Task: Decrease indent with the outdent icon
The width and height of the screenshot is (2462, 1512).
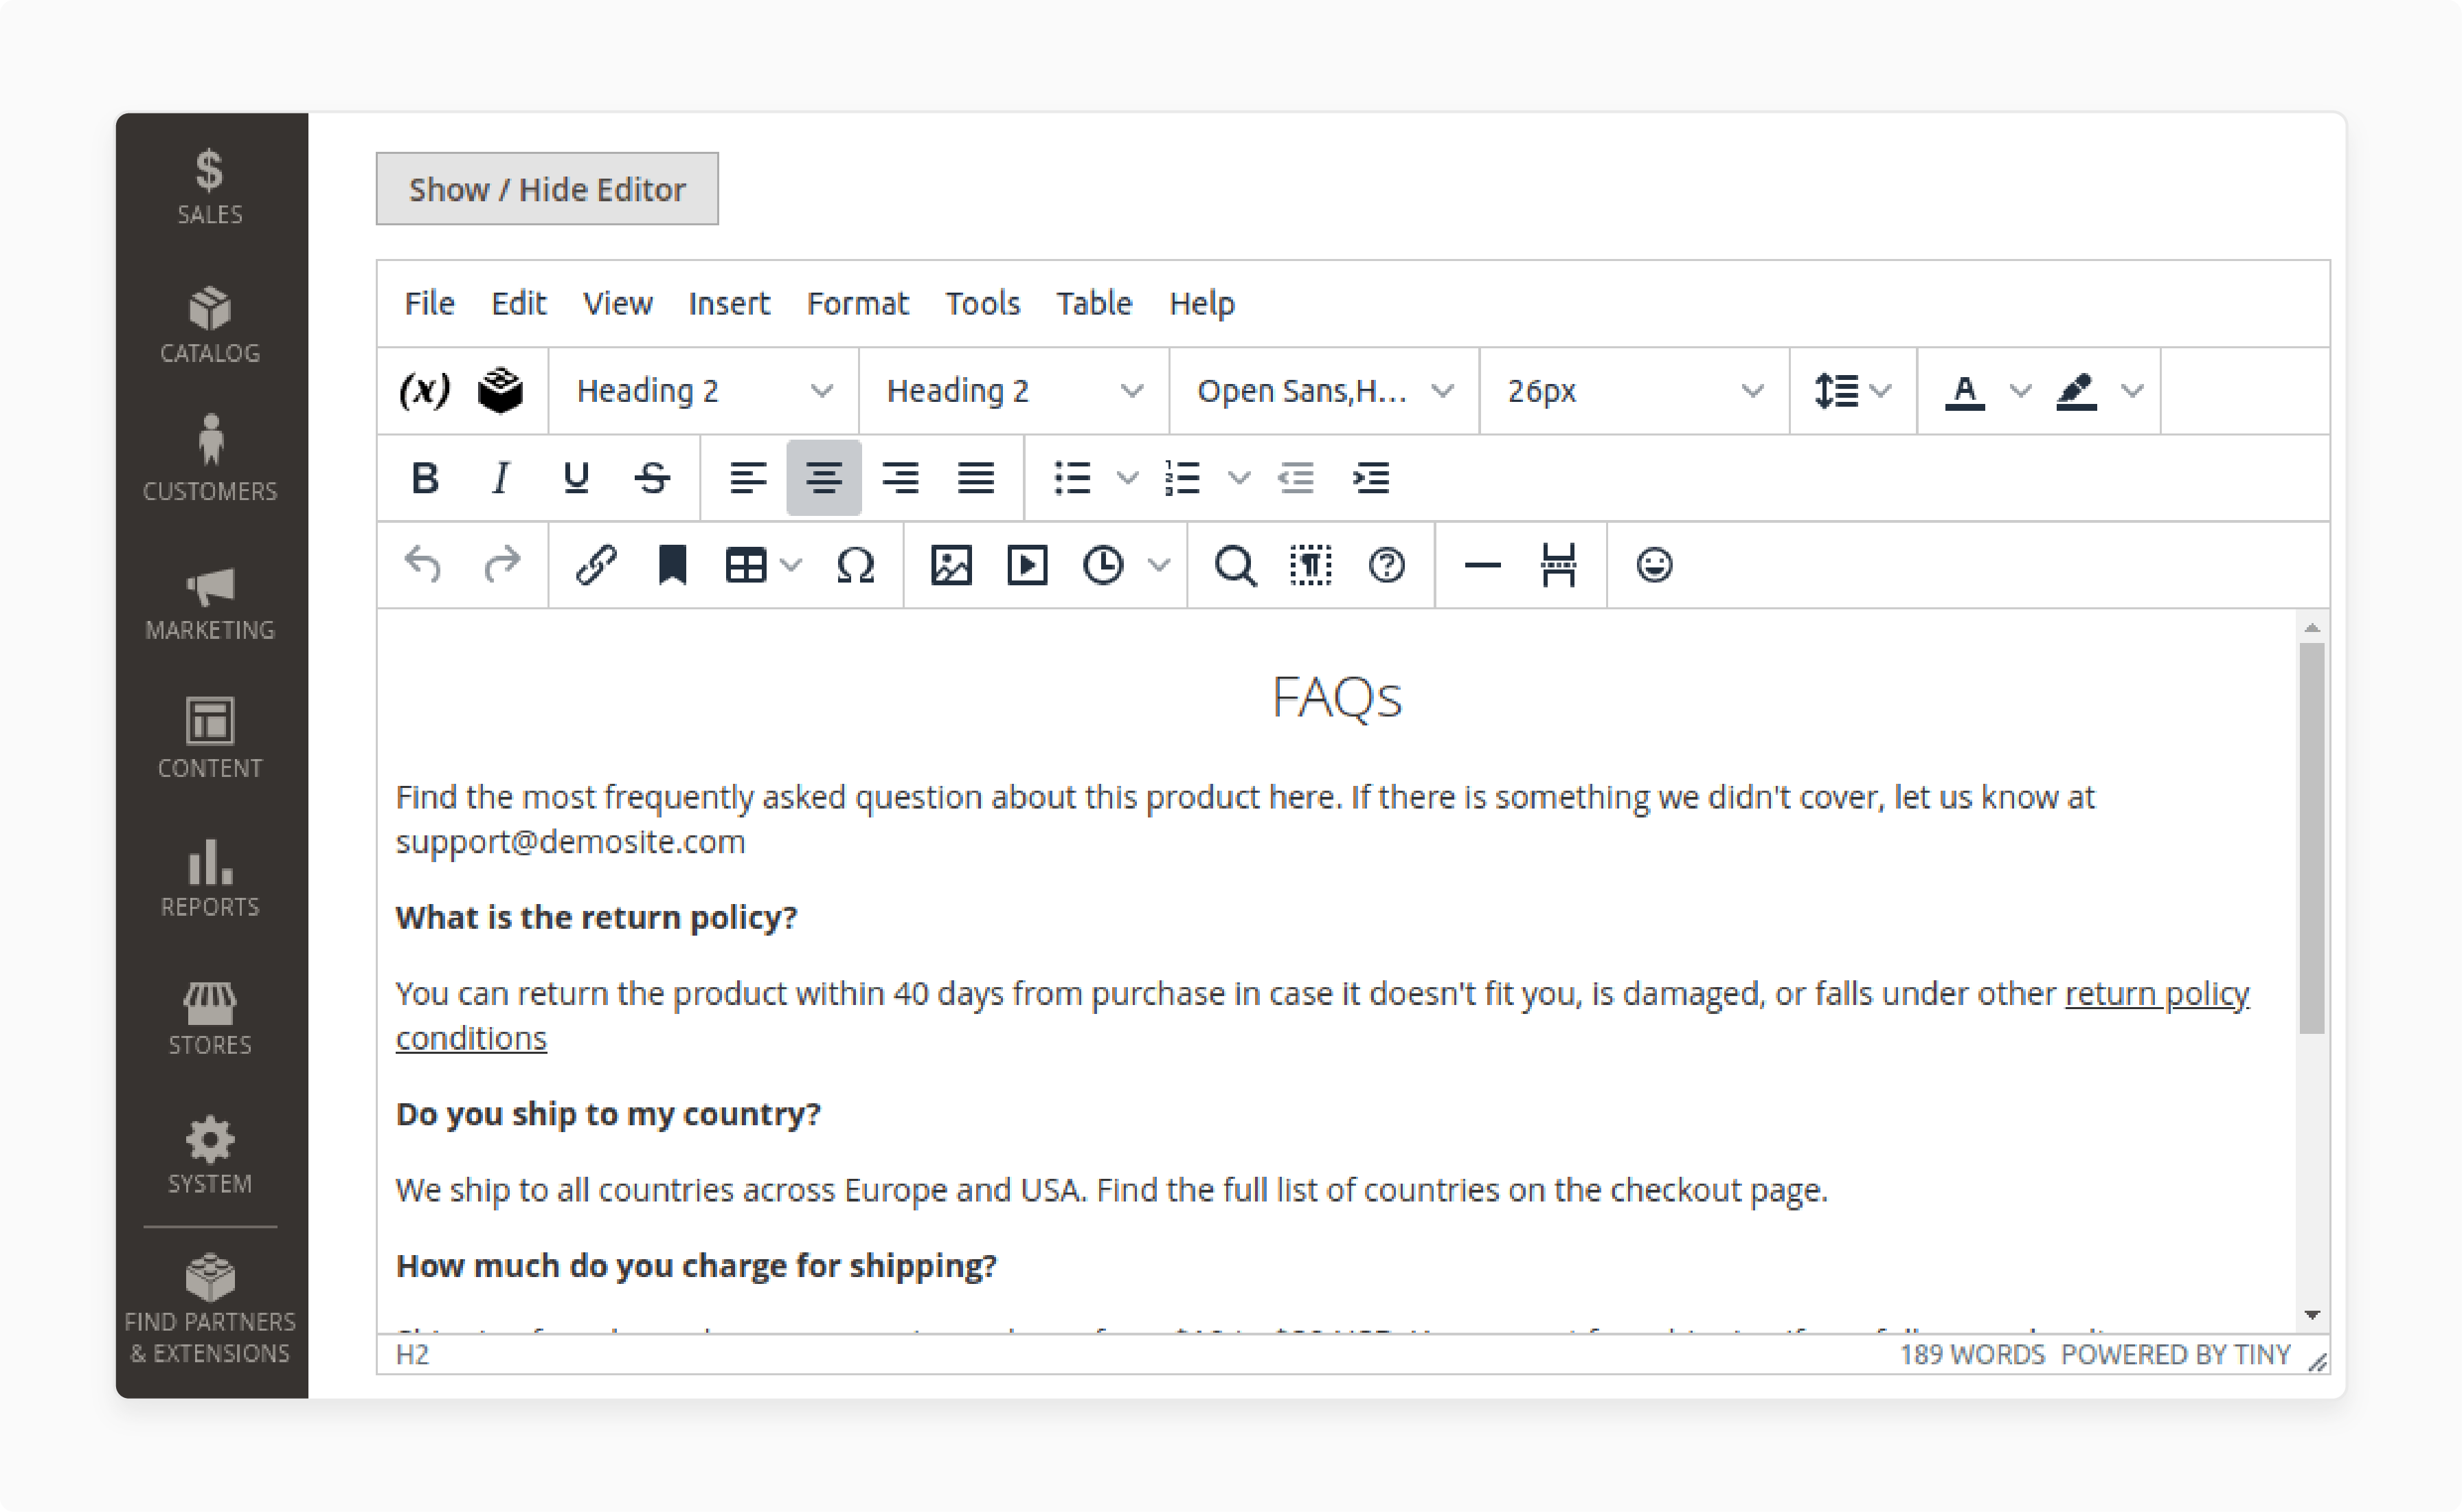Action: point(1296,478)
